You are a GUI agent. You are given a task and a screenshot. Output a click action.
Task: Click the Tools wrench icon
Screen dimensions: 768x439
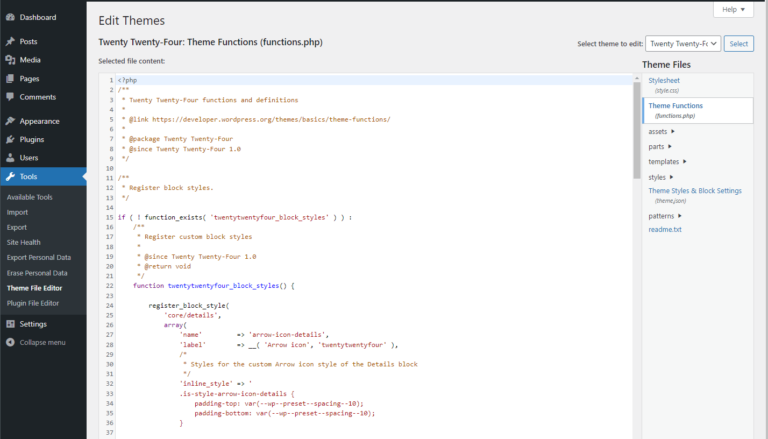click(10, 176)
